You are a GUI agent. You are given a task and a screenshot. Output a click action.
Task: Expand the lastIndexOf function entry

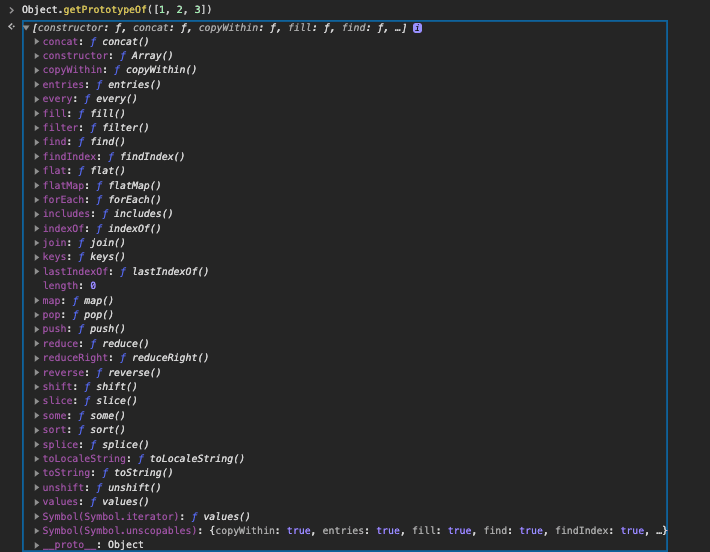pos(37,272)
